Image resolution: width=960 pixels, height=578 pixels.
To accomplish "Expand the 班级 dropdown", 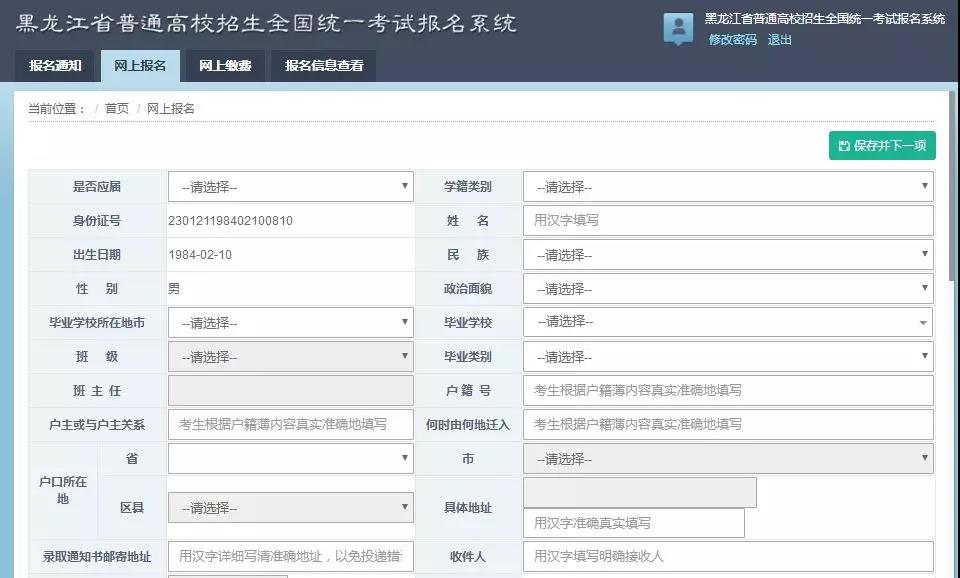I will [290, 356].
